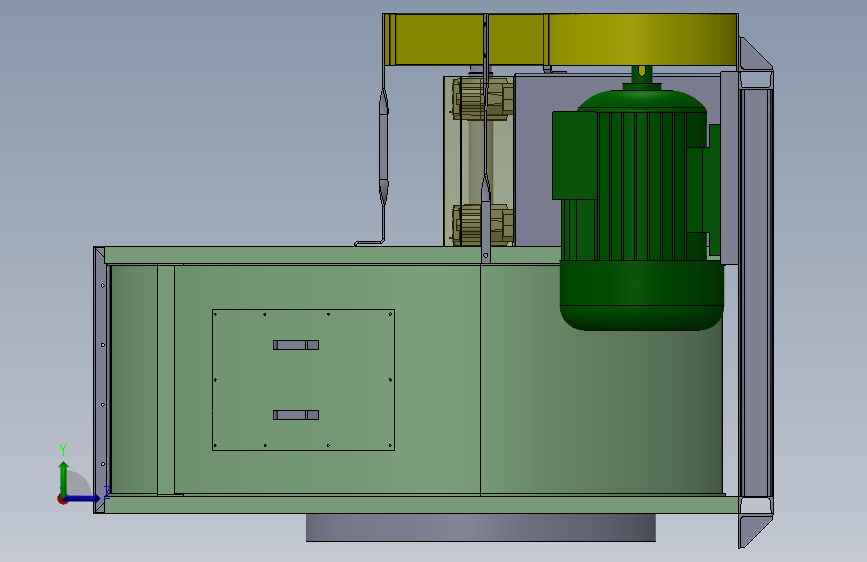Select the gray plate behind the motor

tap(534, 160)
